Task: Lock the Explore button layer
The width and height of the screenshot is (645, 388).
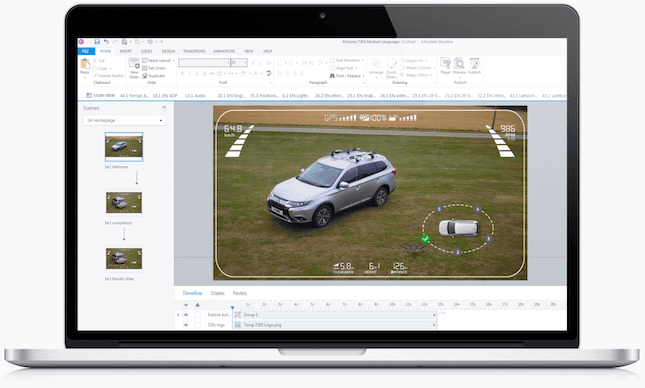Action: point(197,315)
